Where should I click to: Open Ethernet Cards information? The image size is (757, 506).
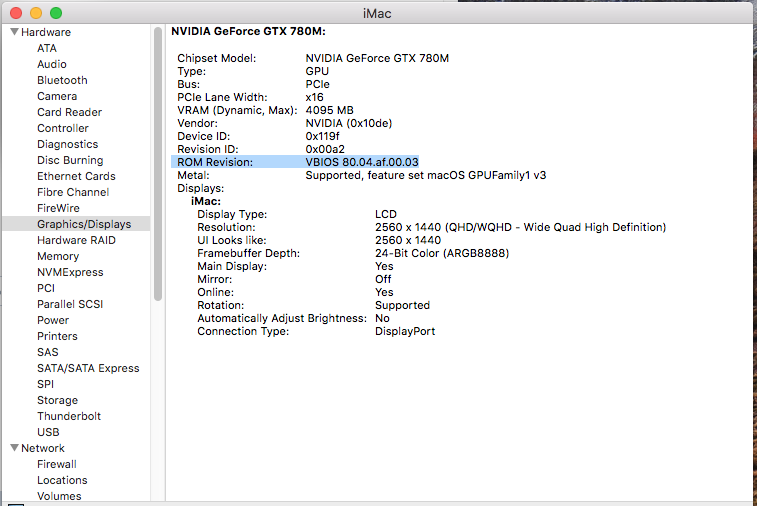pyautogui.click(x=76, y=176)
